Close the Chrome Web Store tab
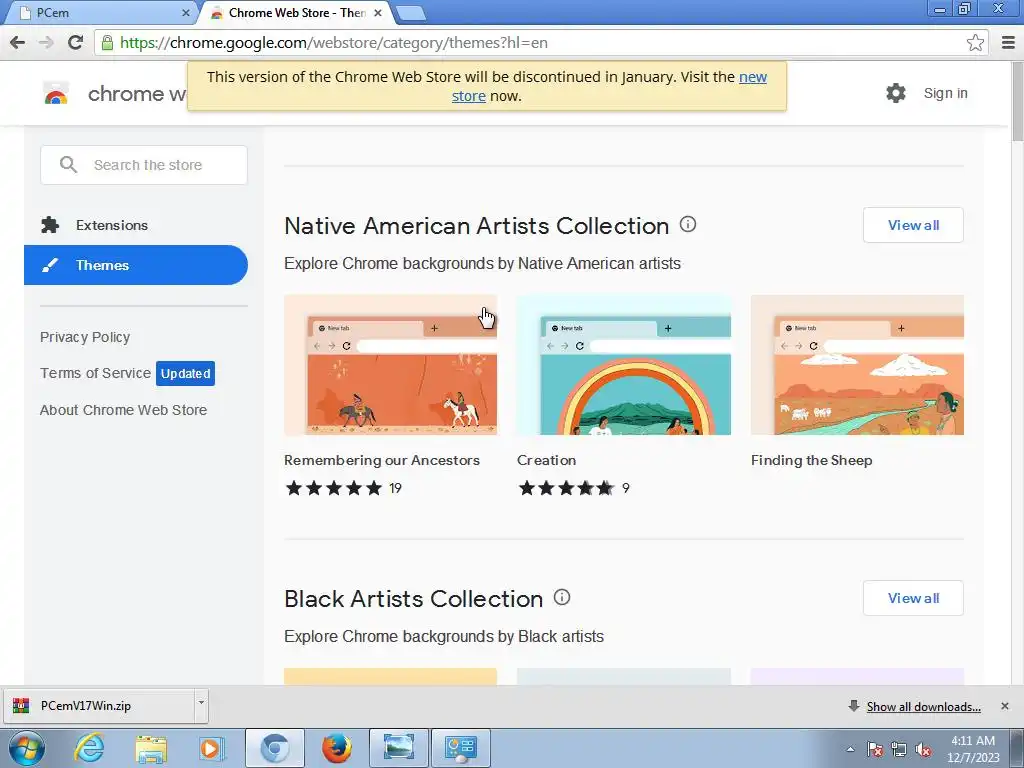Viewport: 1024px width, 768px height. point(377,12)
